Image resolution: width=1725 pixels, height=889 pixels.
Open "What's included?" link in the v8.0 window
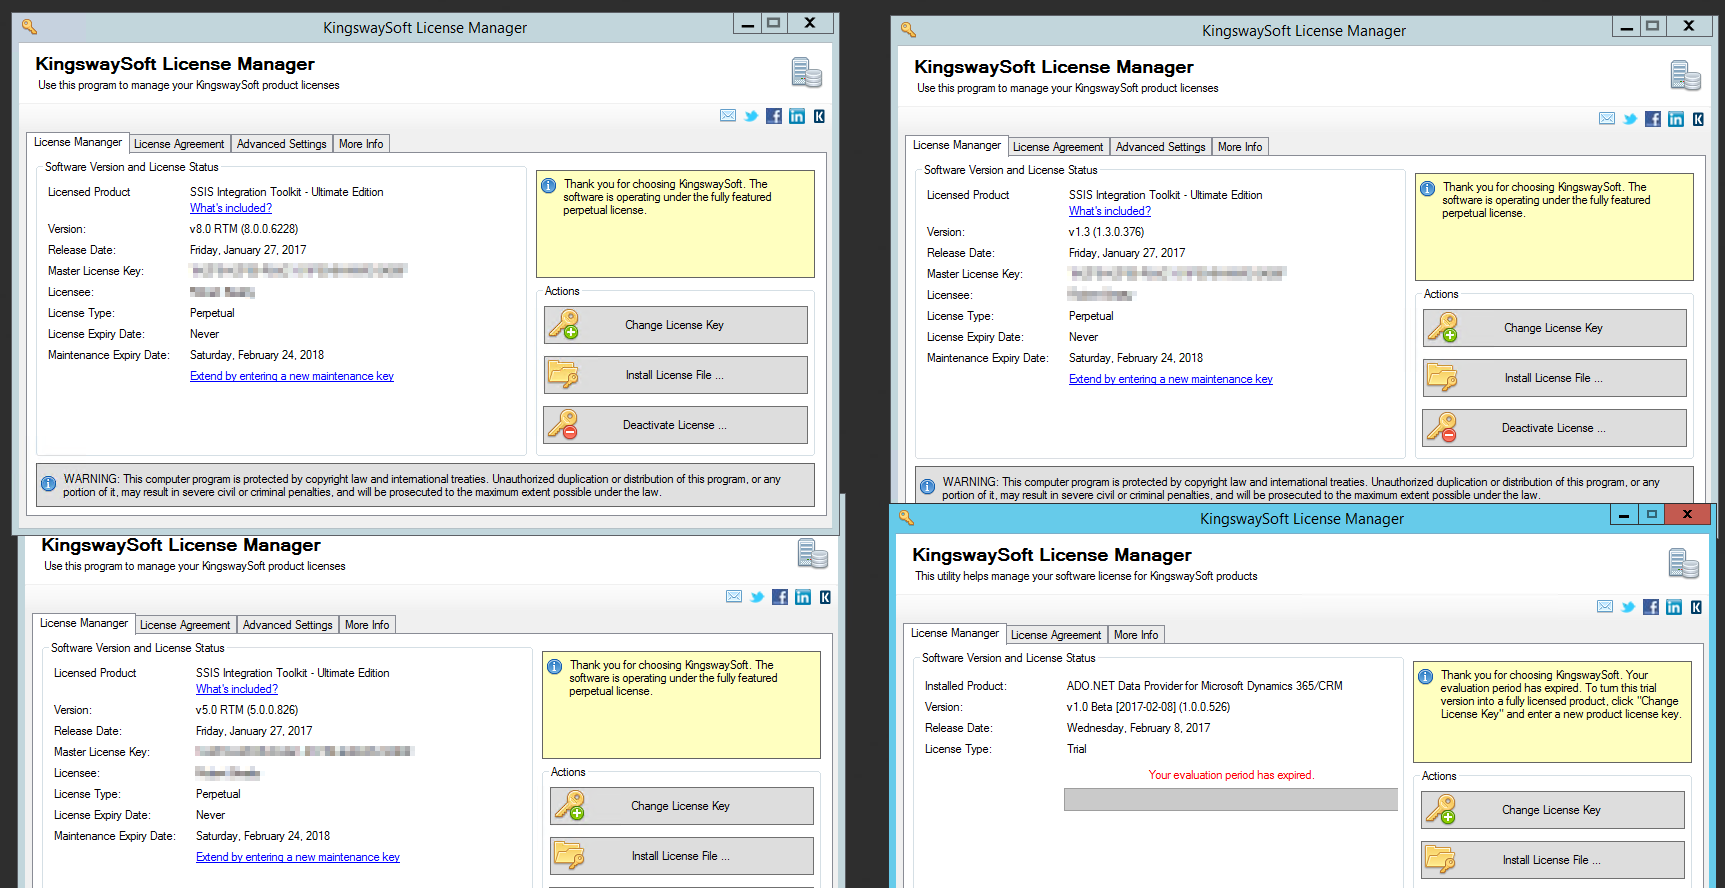coord(231,208)
